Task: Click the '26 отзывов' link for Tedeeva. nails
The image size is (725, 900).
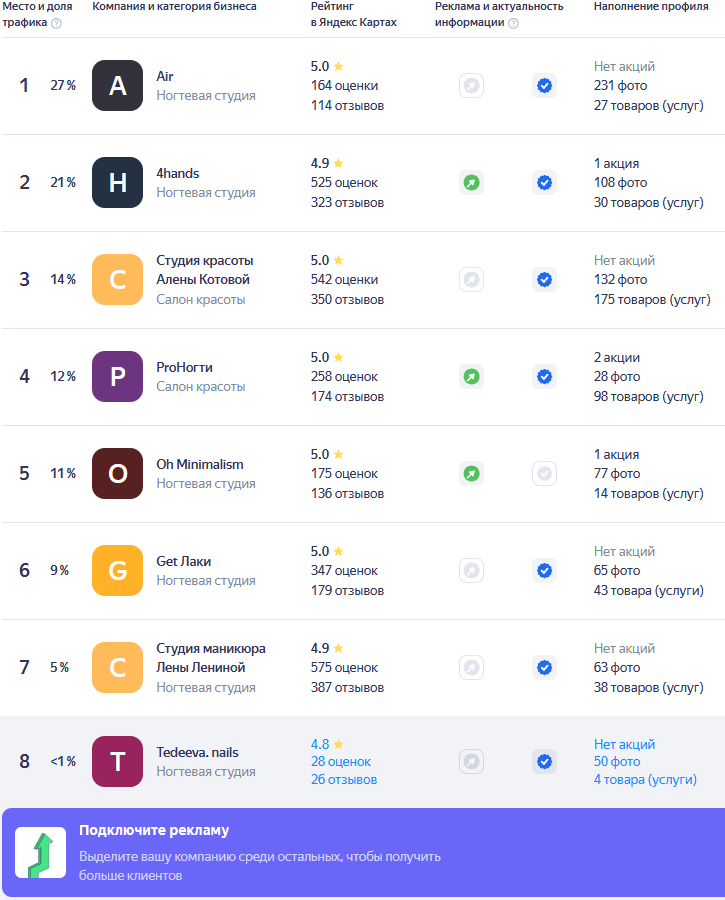Action: click(x=344, y=780)
